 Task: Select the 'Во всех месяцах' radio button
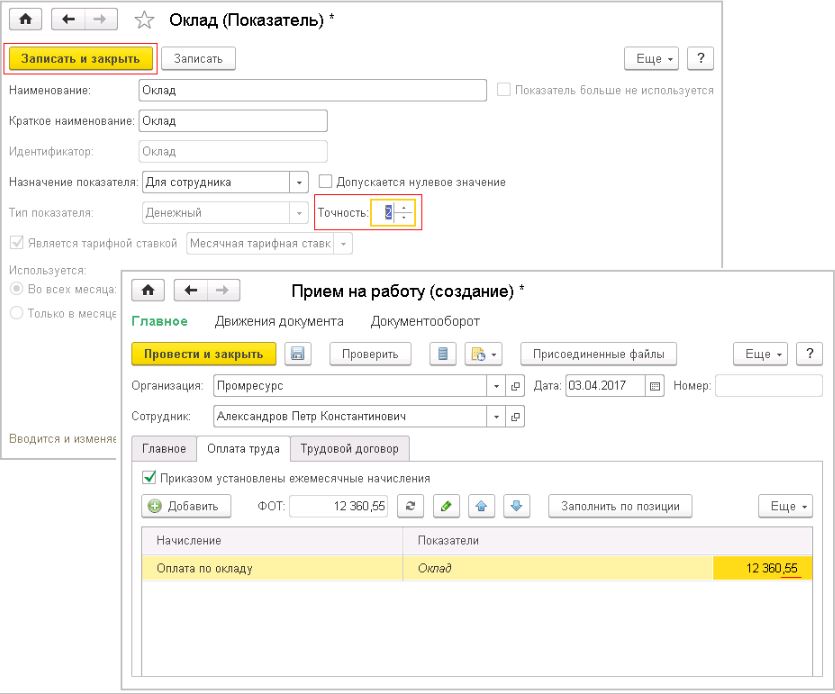point(15,289)
